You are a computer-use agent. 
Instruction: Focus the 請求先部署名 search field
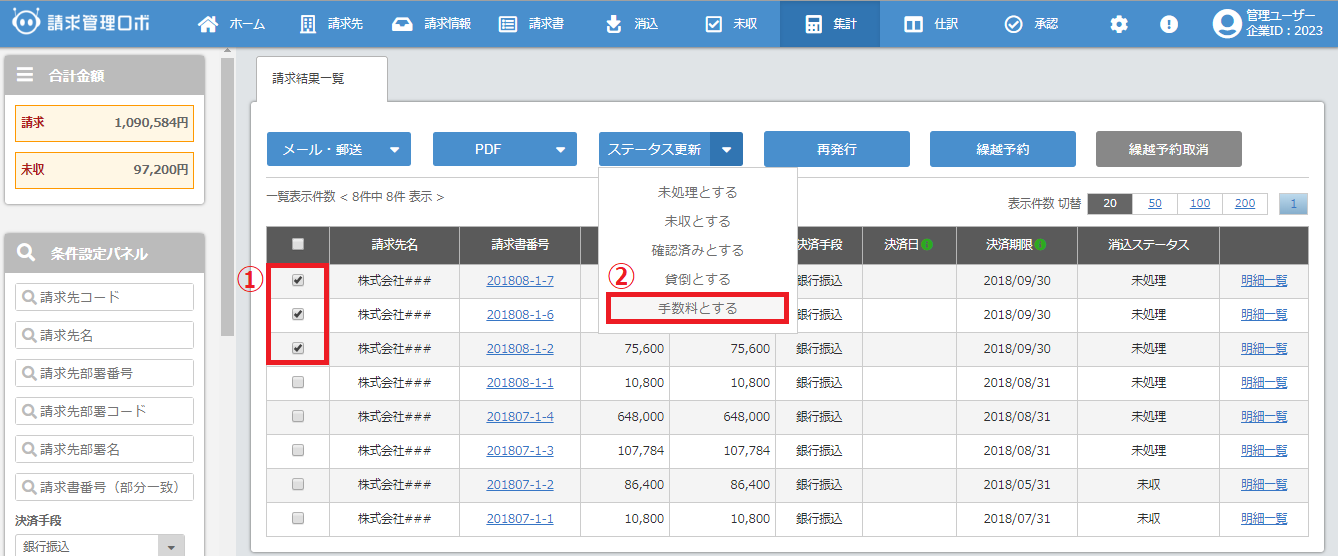pos(105,449)
